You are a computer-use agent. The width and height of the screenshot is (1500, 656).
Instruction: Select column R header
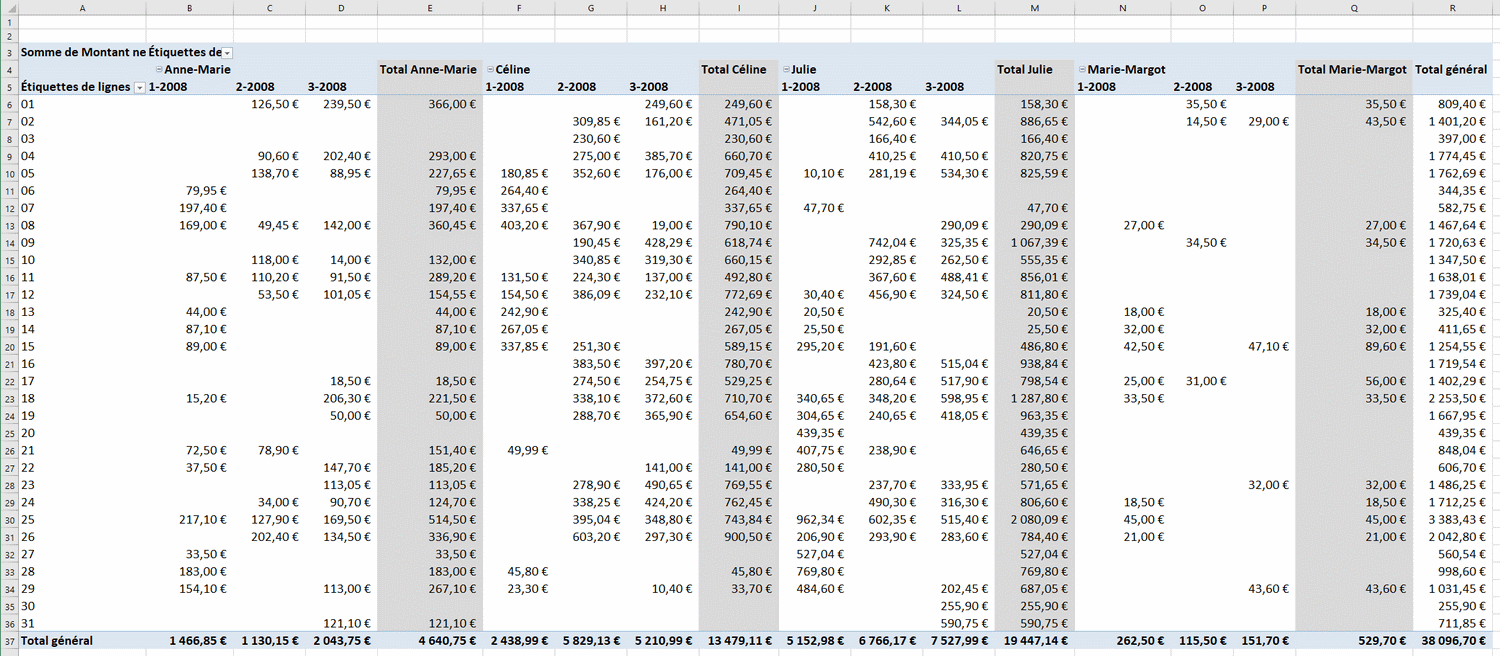[x=1452, y=8]
